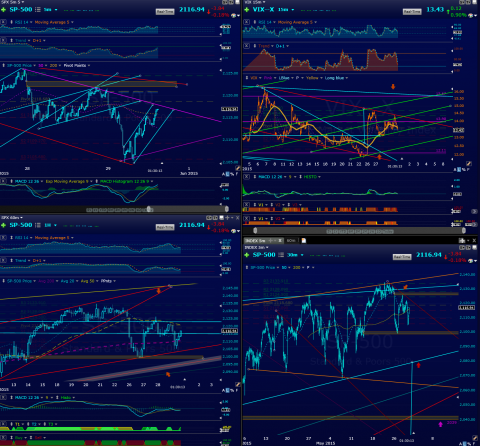Open symbol list icon in SP-500 30m chart
The height and width of the screenshot is (446, 480).
[x=281, y=255]
